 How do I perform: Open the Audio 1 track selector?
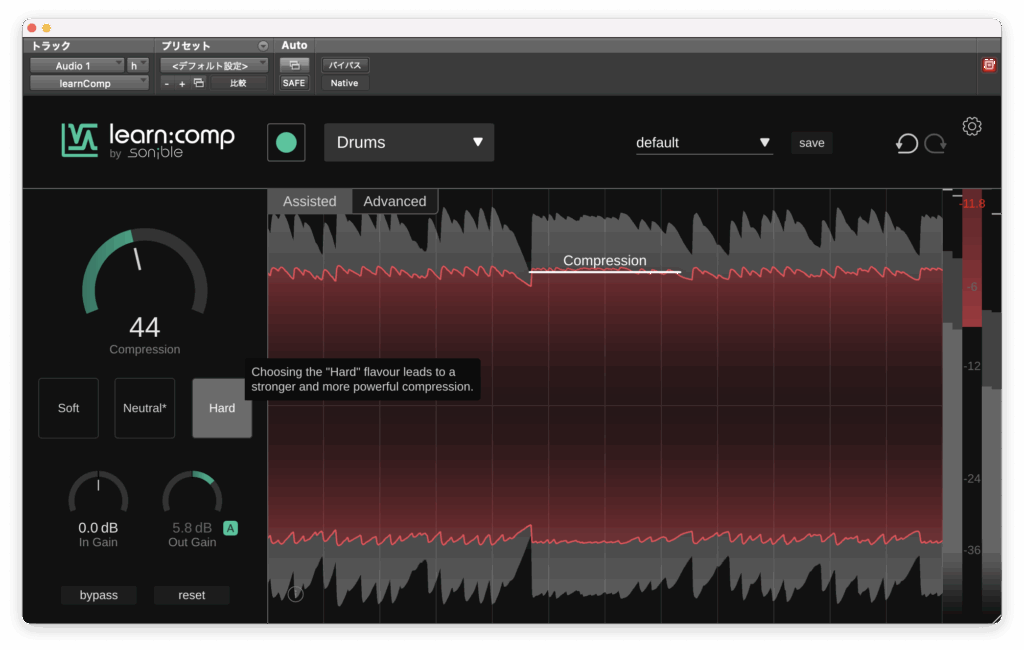coord(77,65)
